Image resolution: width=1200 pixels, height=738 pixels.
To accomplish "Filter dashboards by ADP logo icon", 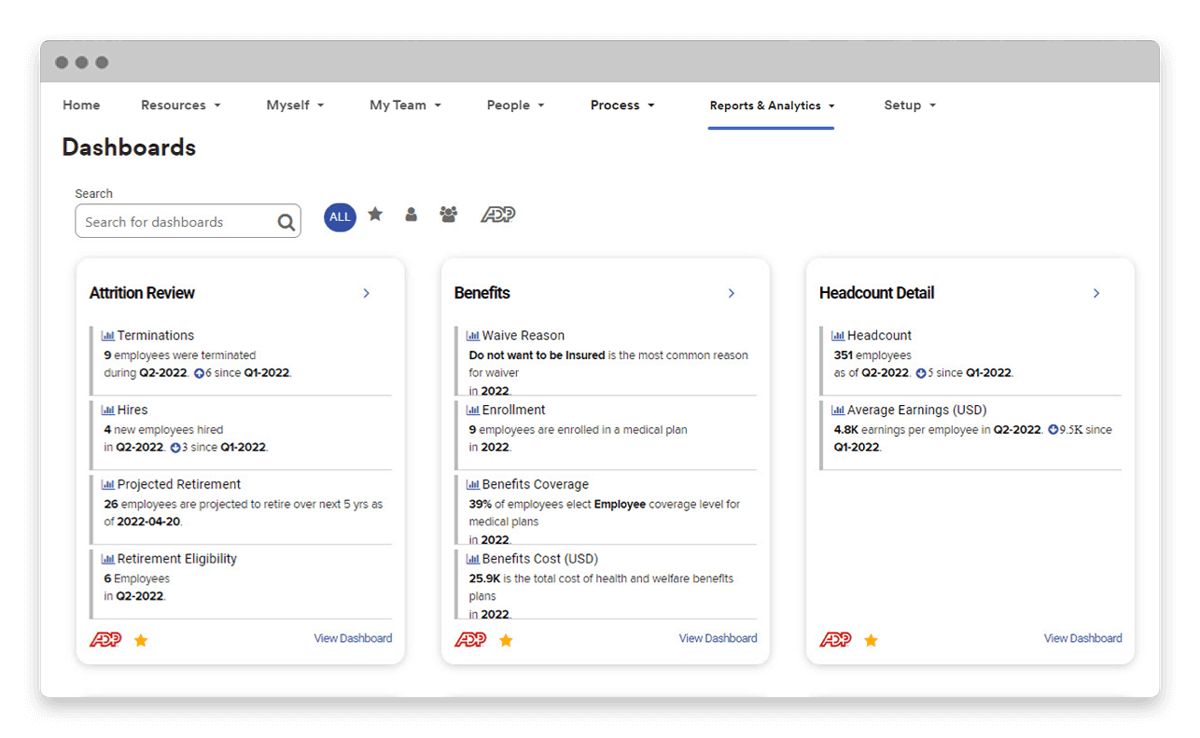I will (498, 215).
